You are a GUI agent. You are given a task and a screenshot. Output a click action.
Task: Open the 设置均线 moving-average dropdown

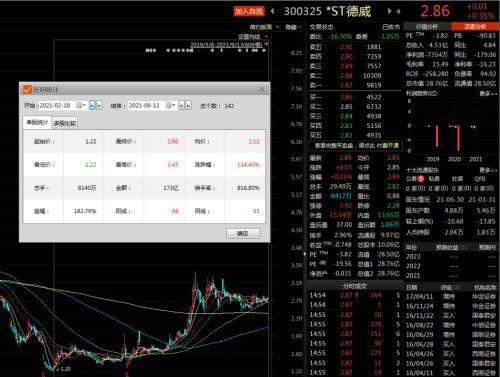(253, 36)
